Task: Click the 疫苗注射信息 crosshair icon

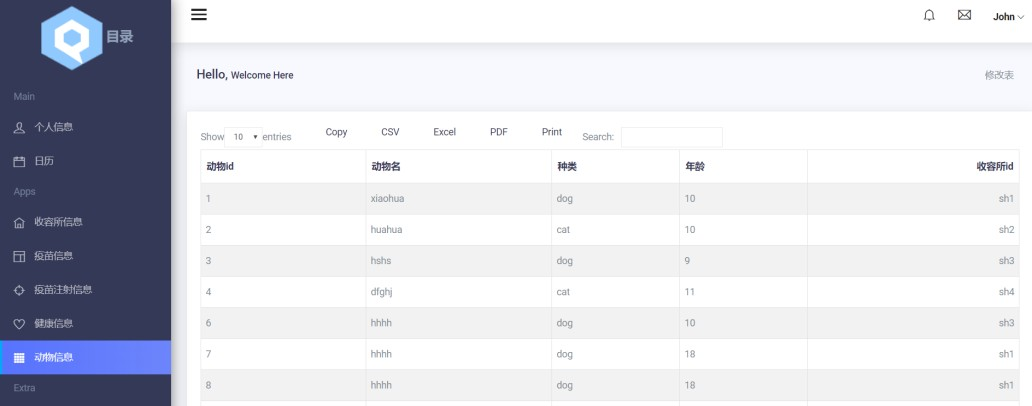Action: click(x=19, y=290)
